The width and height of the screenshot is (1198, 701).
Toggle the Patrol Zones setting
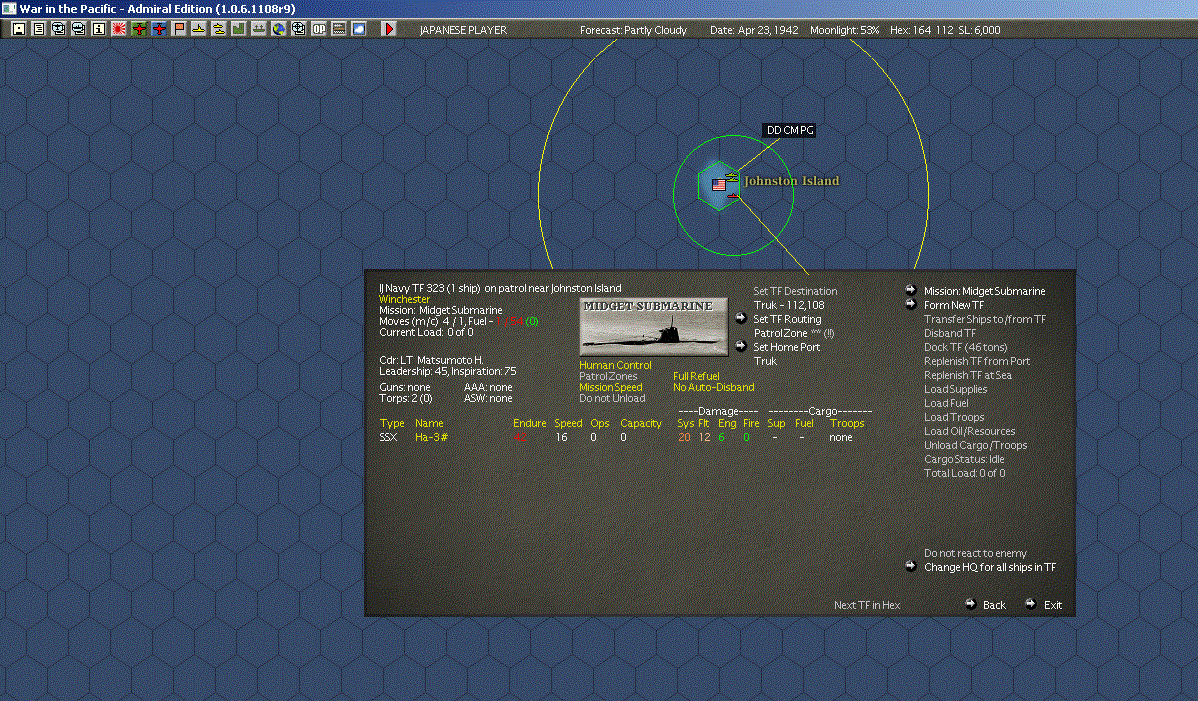tap(608, 376)
